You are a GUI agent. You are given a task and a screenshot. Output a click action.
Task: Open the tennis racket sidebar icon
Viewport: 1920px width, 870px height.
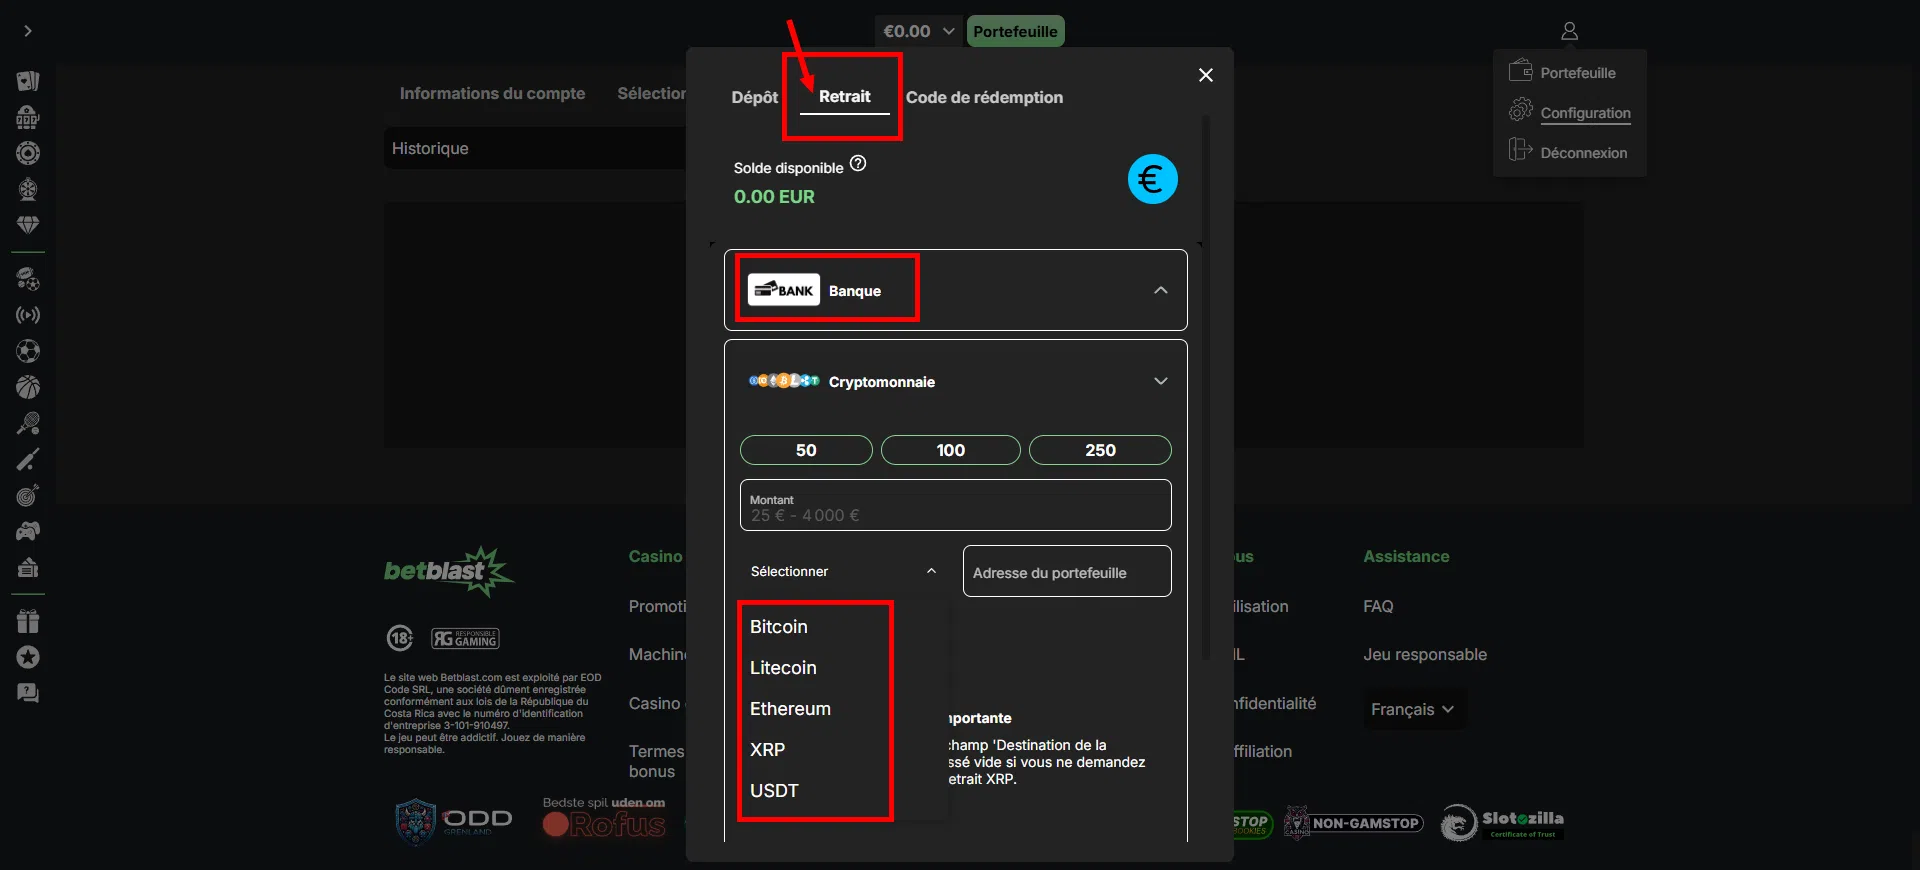[x=28, y=423]
